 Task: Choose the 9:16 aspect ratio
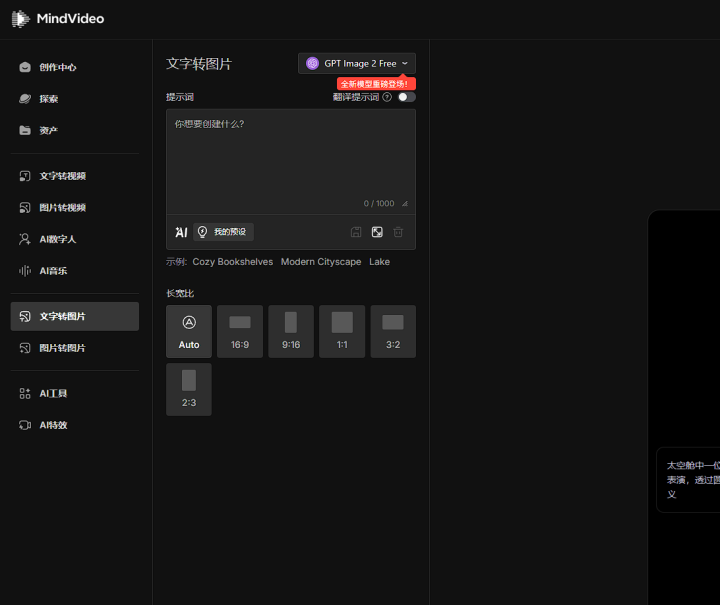(x=291, y=331)
